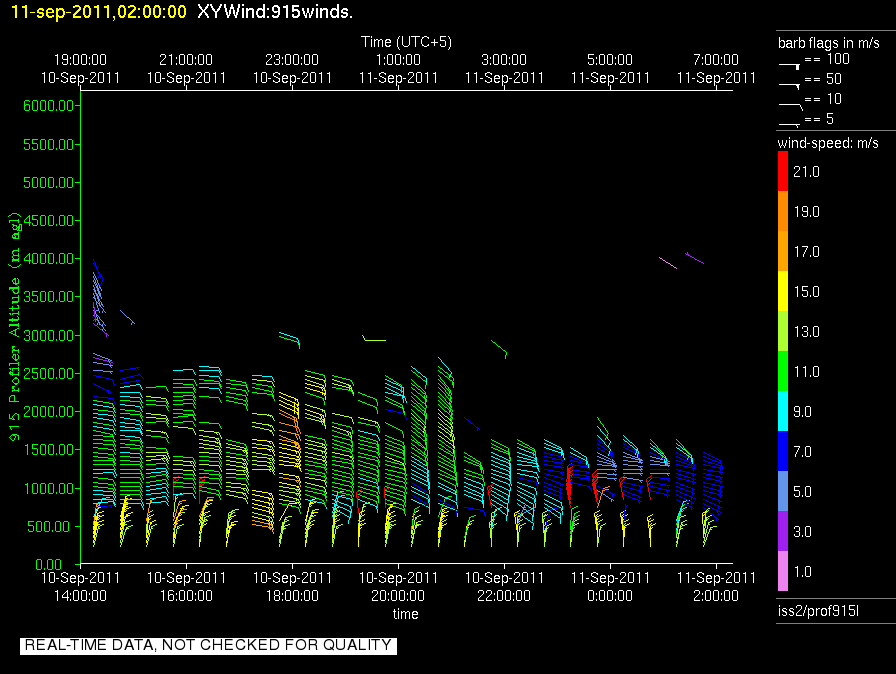Screen dimensions: 896x674
Task: Click the 'iss2/prof915l' platform label
Action: tap(818, 611)
